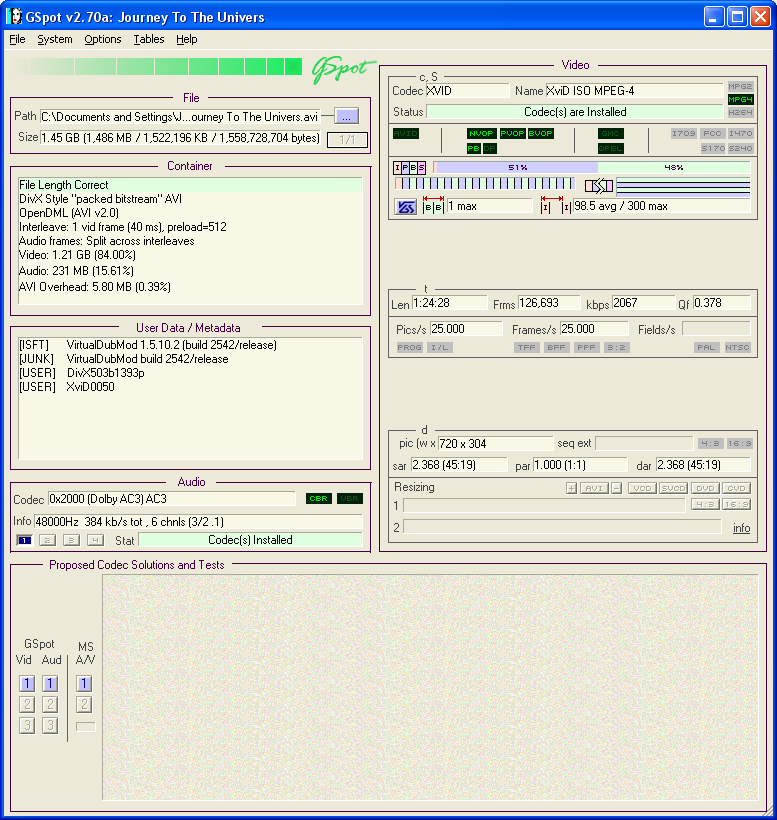
Task: Click the MPG2 indicator
Action: coord(740,86)
